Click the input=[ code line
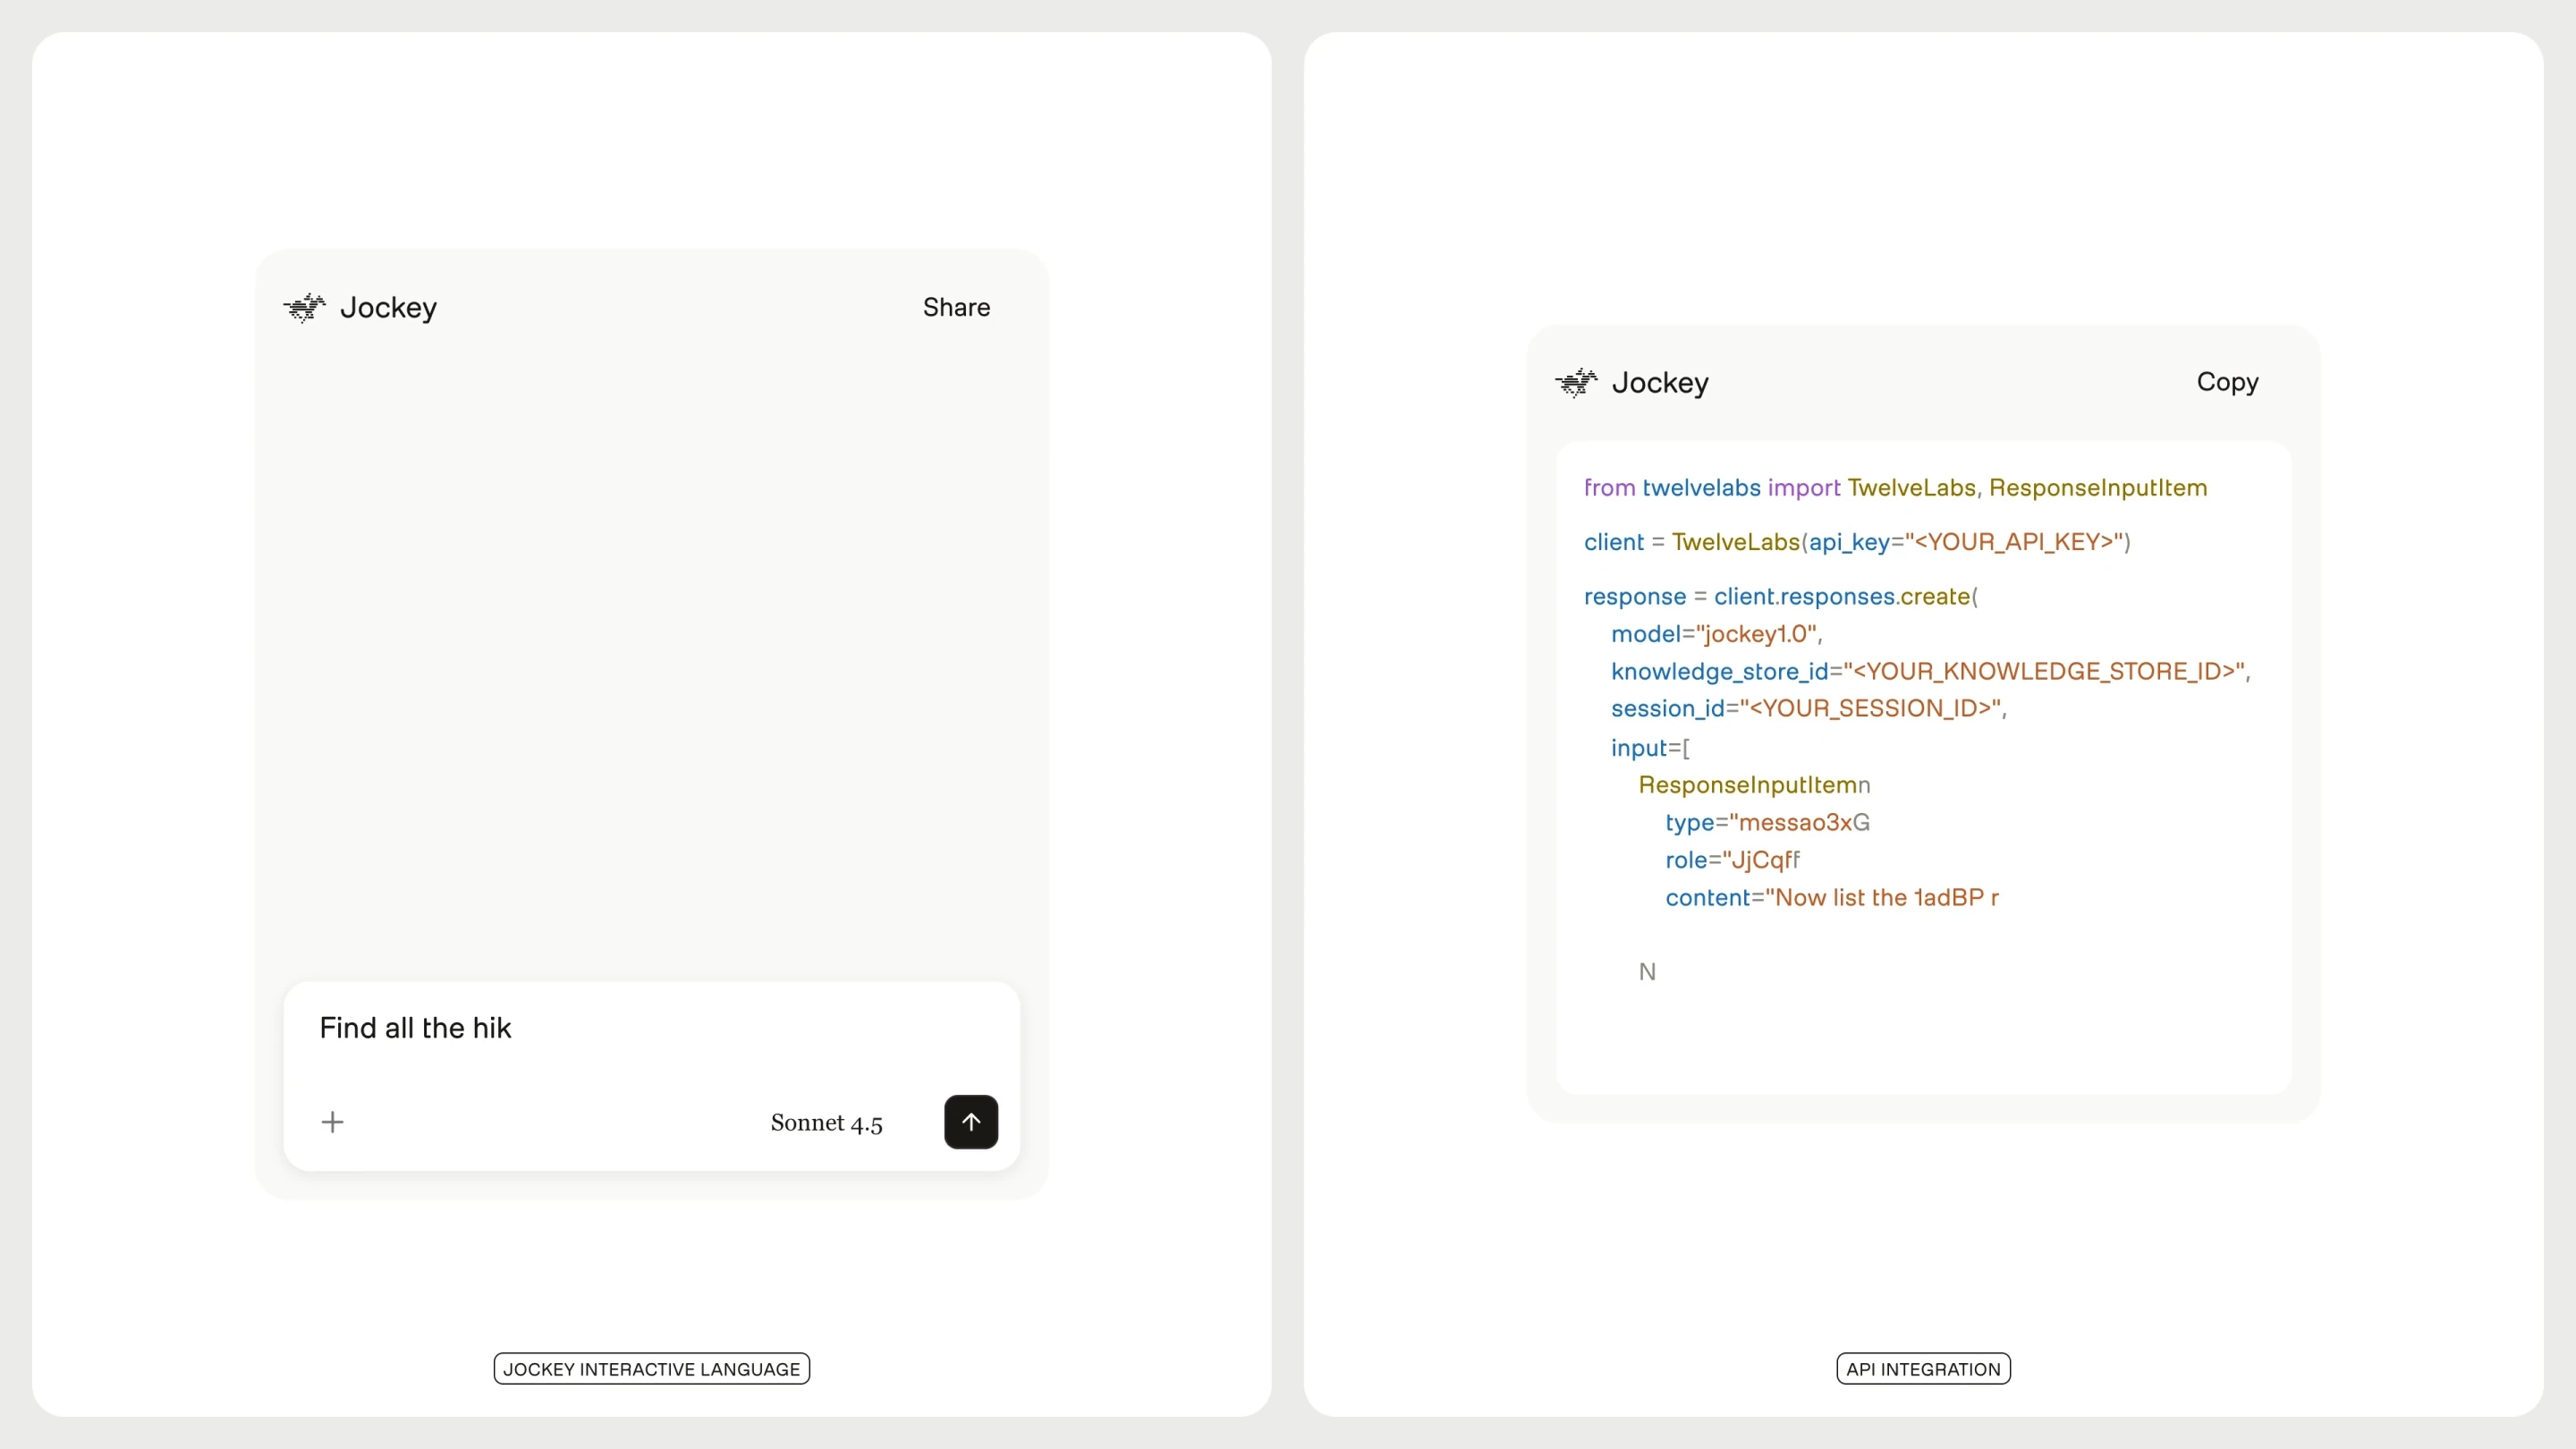 tap(1650, 748)
